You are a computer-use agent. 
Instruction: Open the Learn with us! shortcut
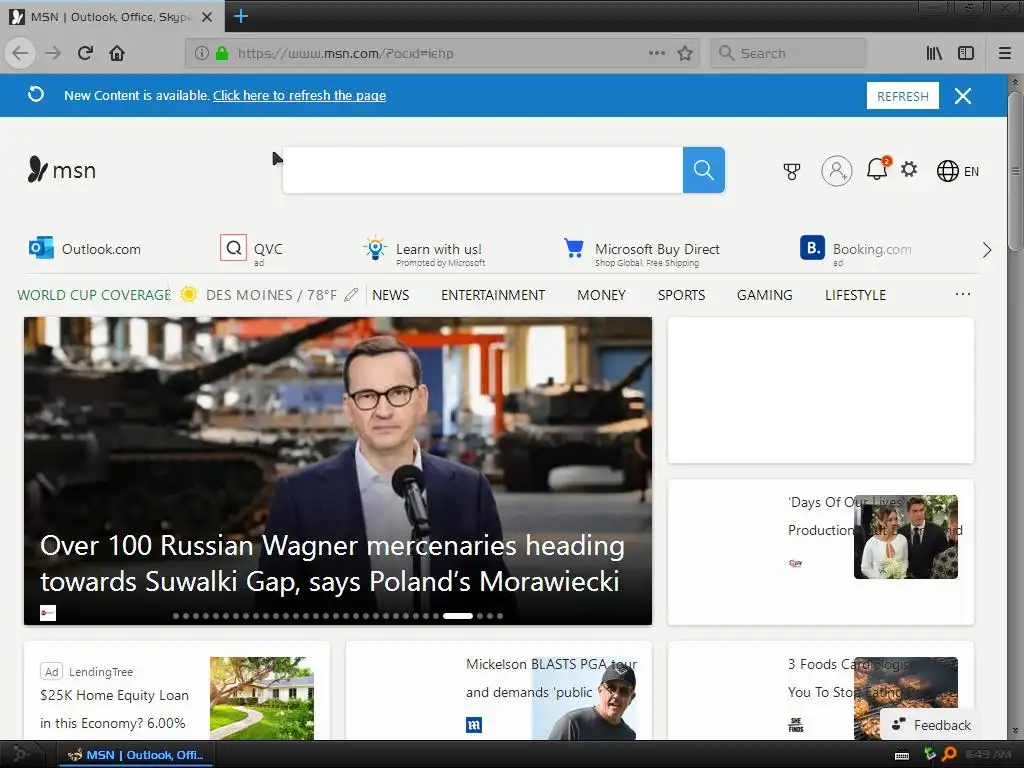click(x=424, y=251)
